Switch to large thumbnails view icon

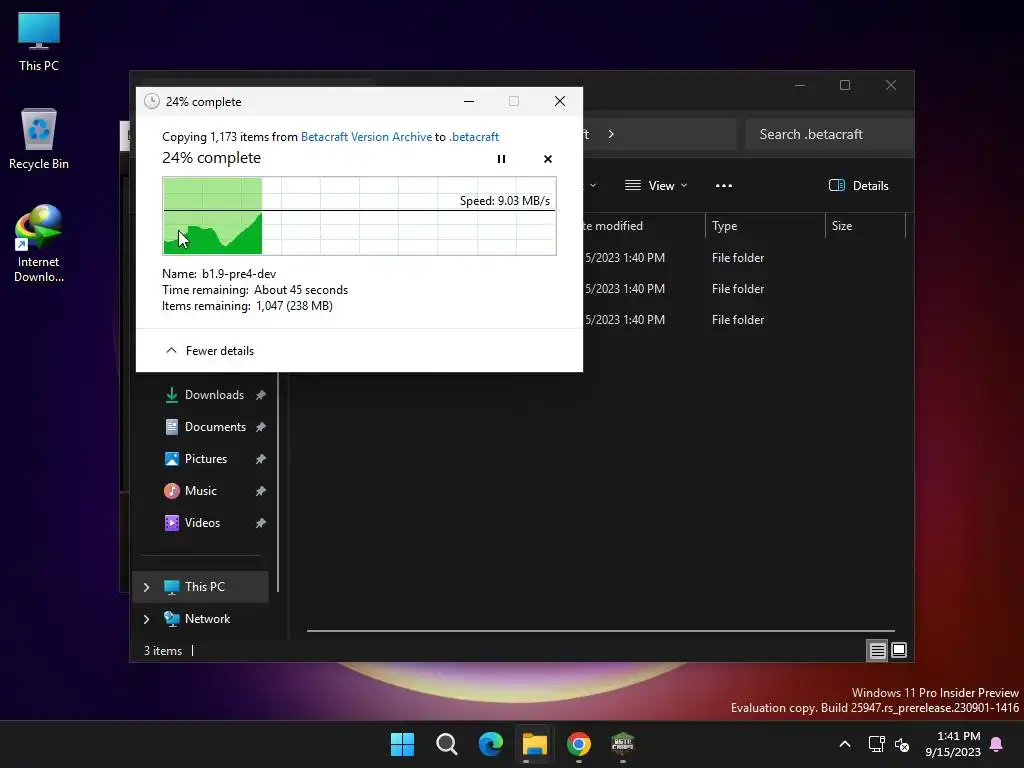(899, 650)
